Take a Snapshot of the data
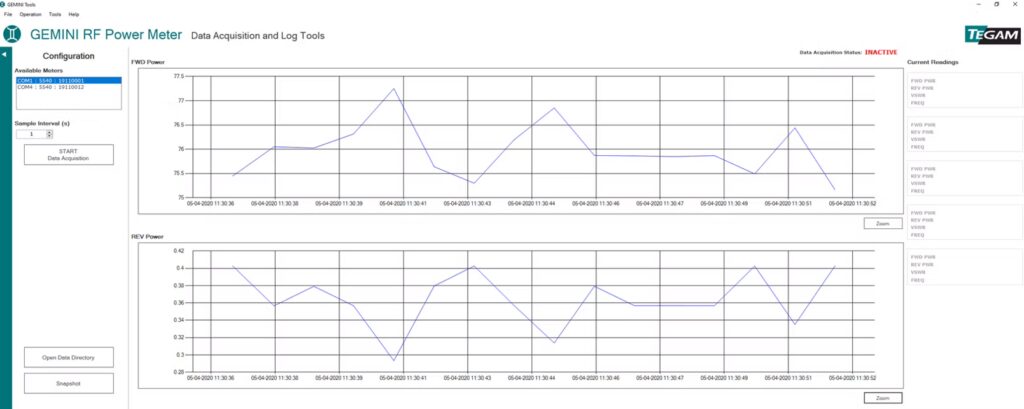 pos(69,383)
